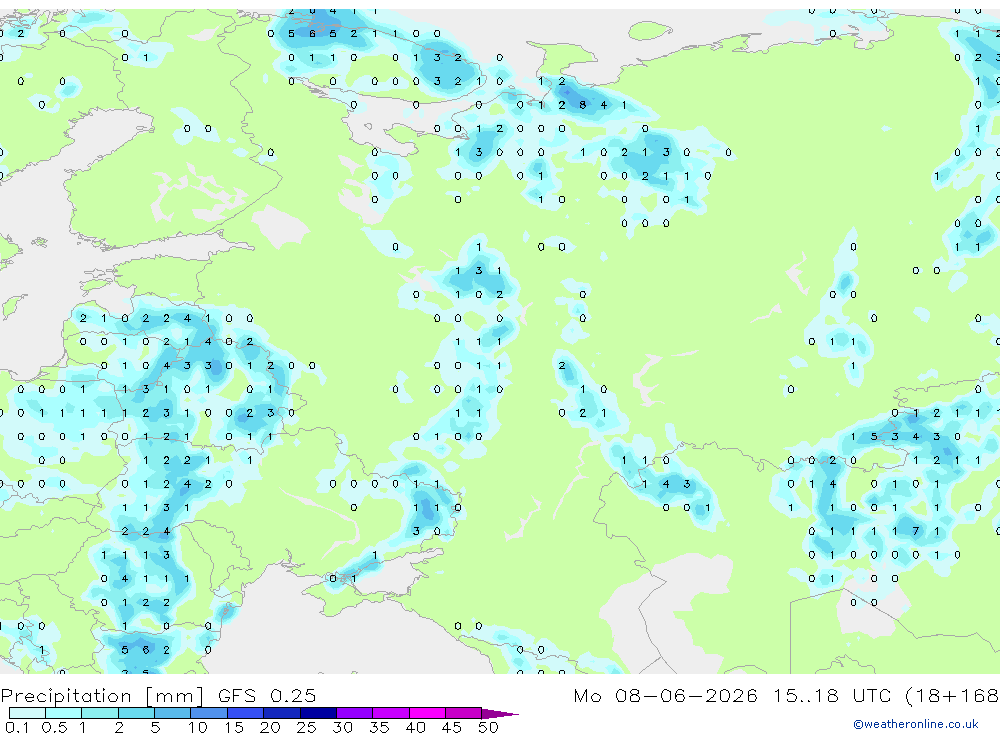This screenshot has height=733, width=1000.
Task: Open the weatheronline.co.uk copyright link
Action: 915,724
